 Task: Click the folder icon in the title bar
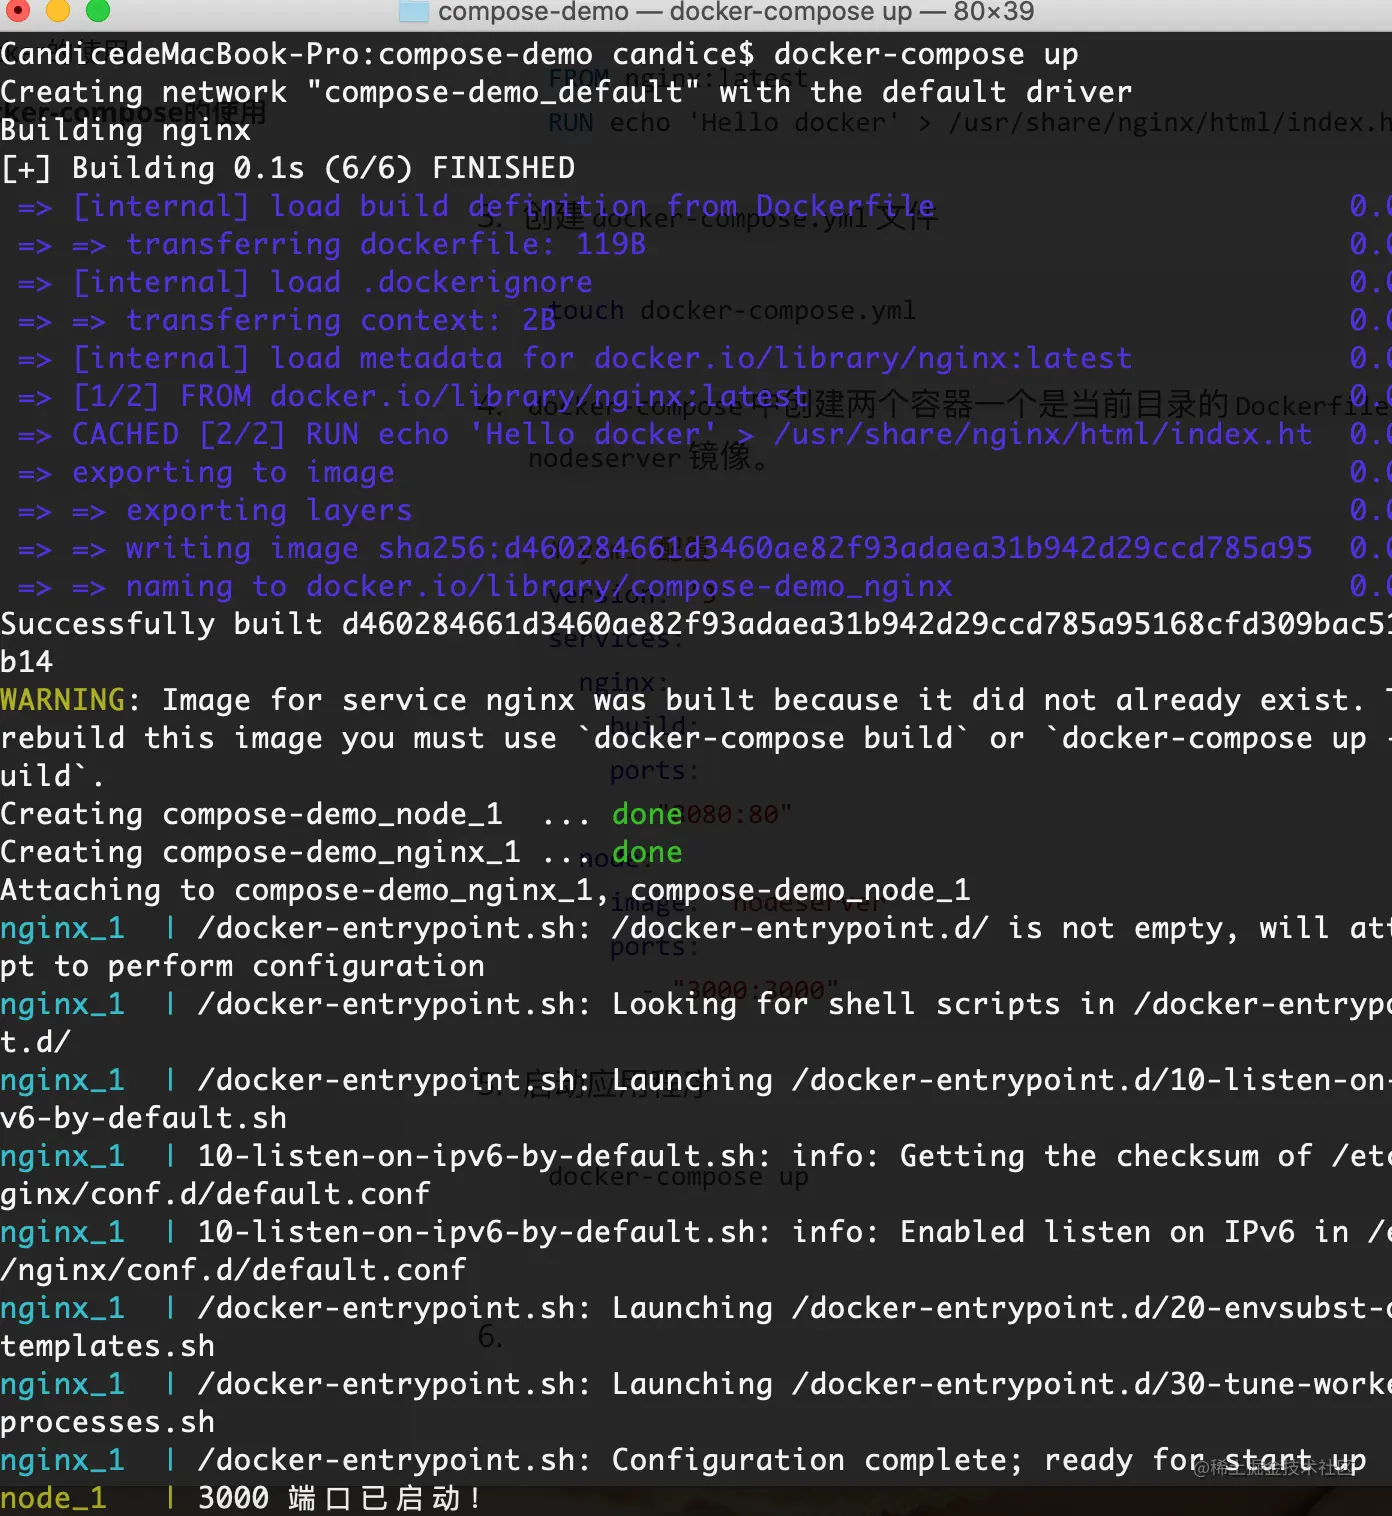point(416,12)
